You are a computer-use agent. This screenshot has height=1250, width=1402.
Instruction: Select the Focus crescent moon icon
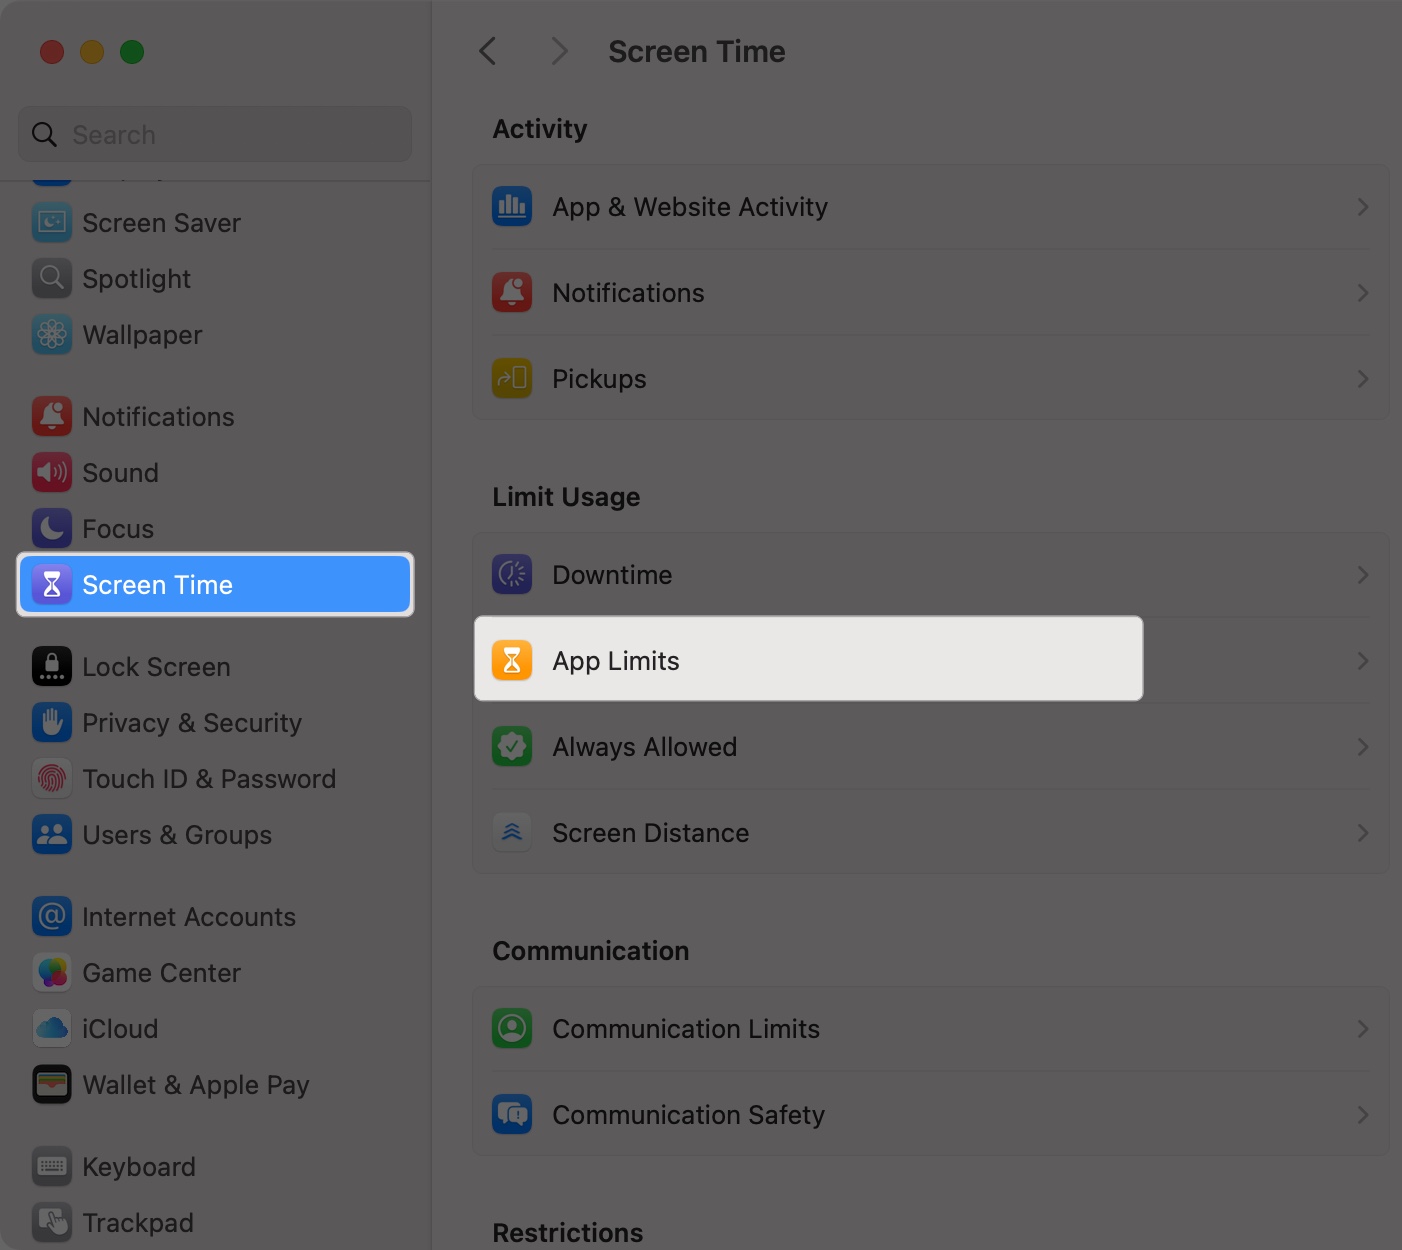pyautogui.click(x=52, y=528)
